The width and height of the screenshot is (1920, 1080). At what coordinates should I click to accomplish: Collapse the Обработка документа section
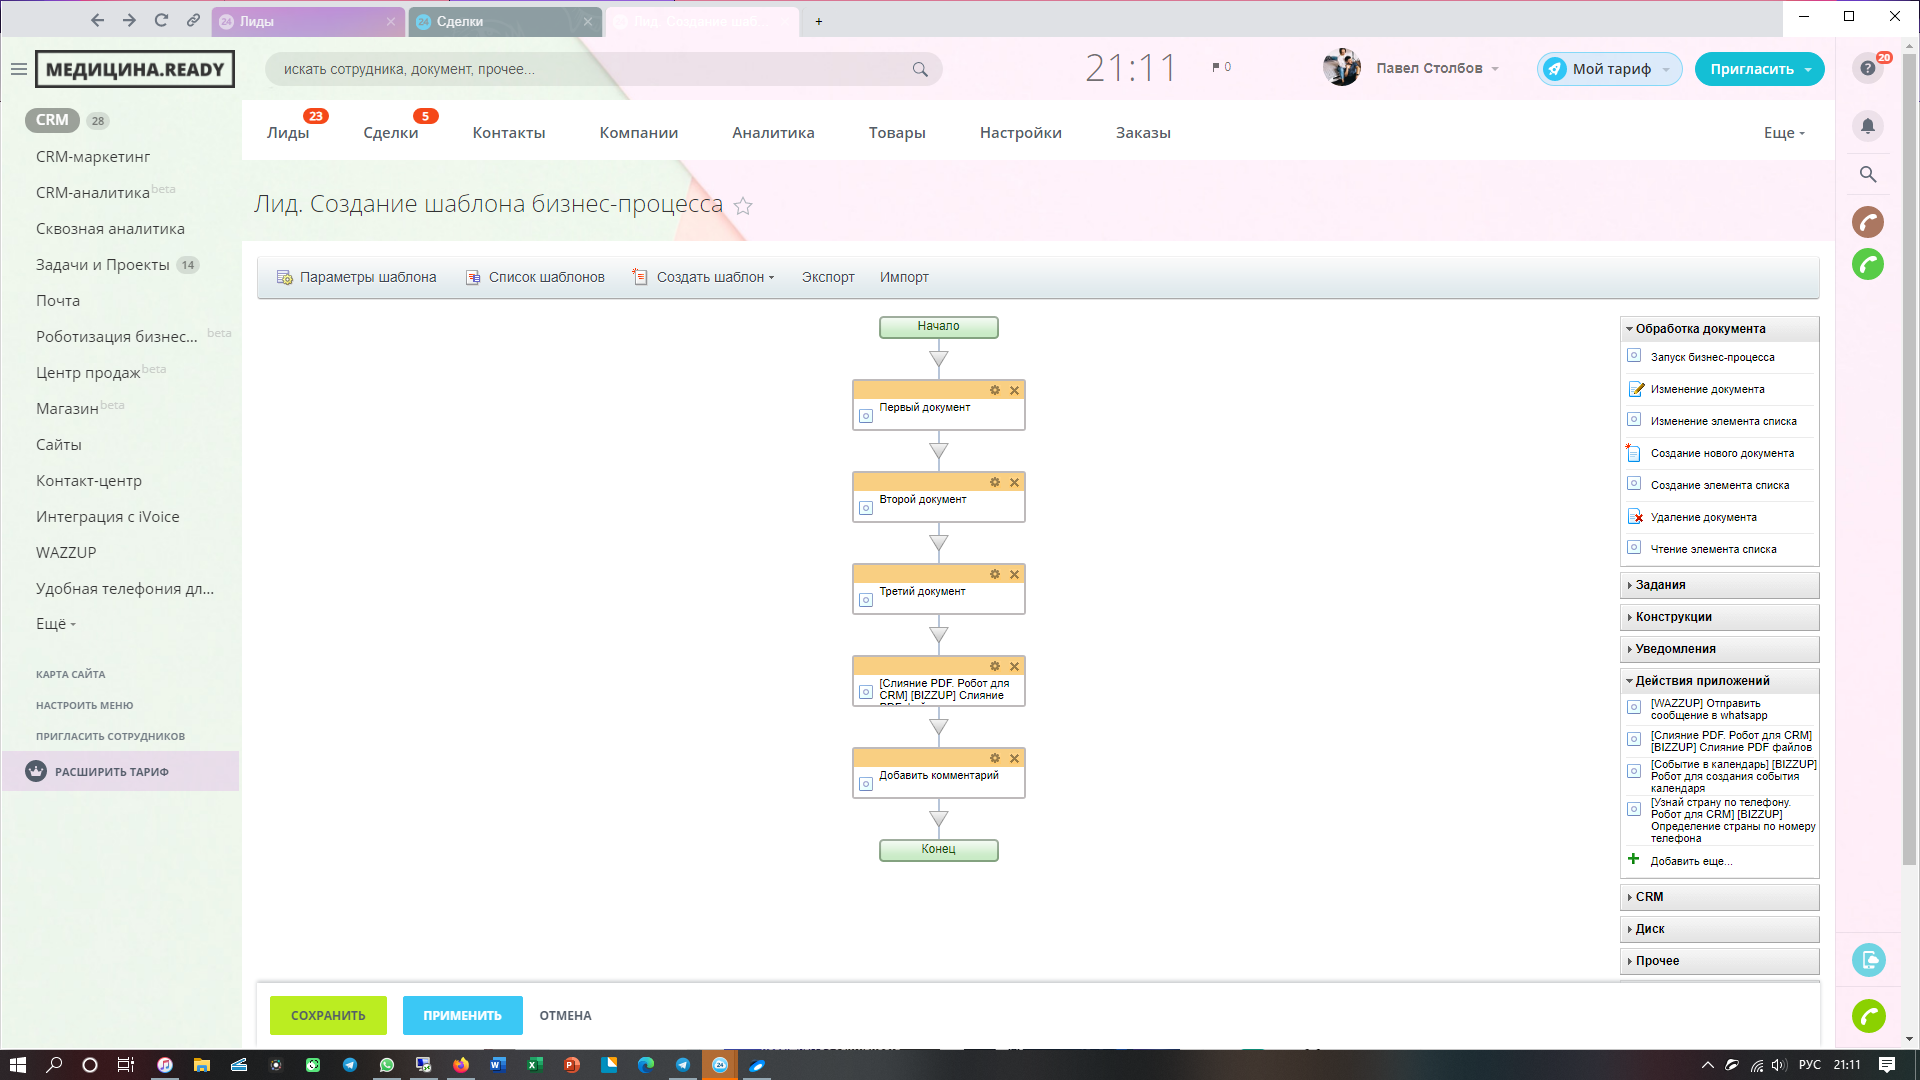[1700, 329]
